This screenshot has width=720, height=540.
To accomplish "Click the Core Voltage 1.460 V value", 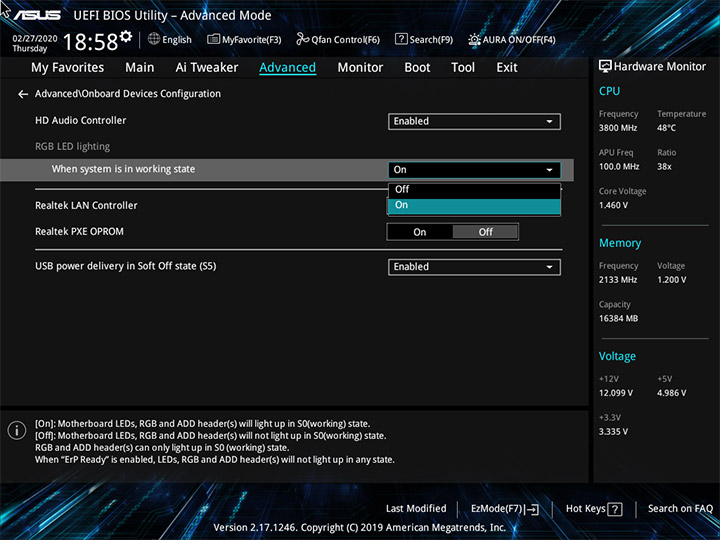I will [613, 205].
